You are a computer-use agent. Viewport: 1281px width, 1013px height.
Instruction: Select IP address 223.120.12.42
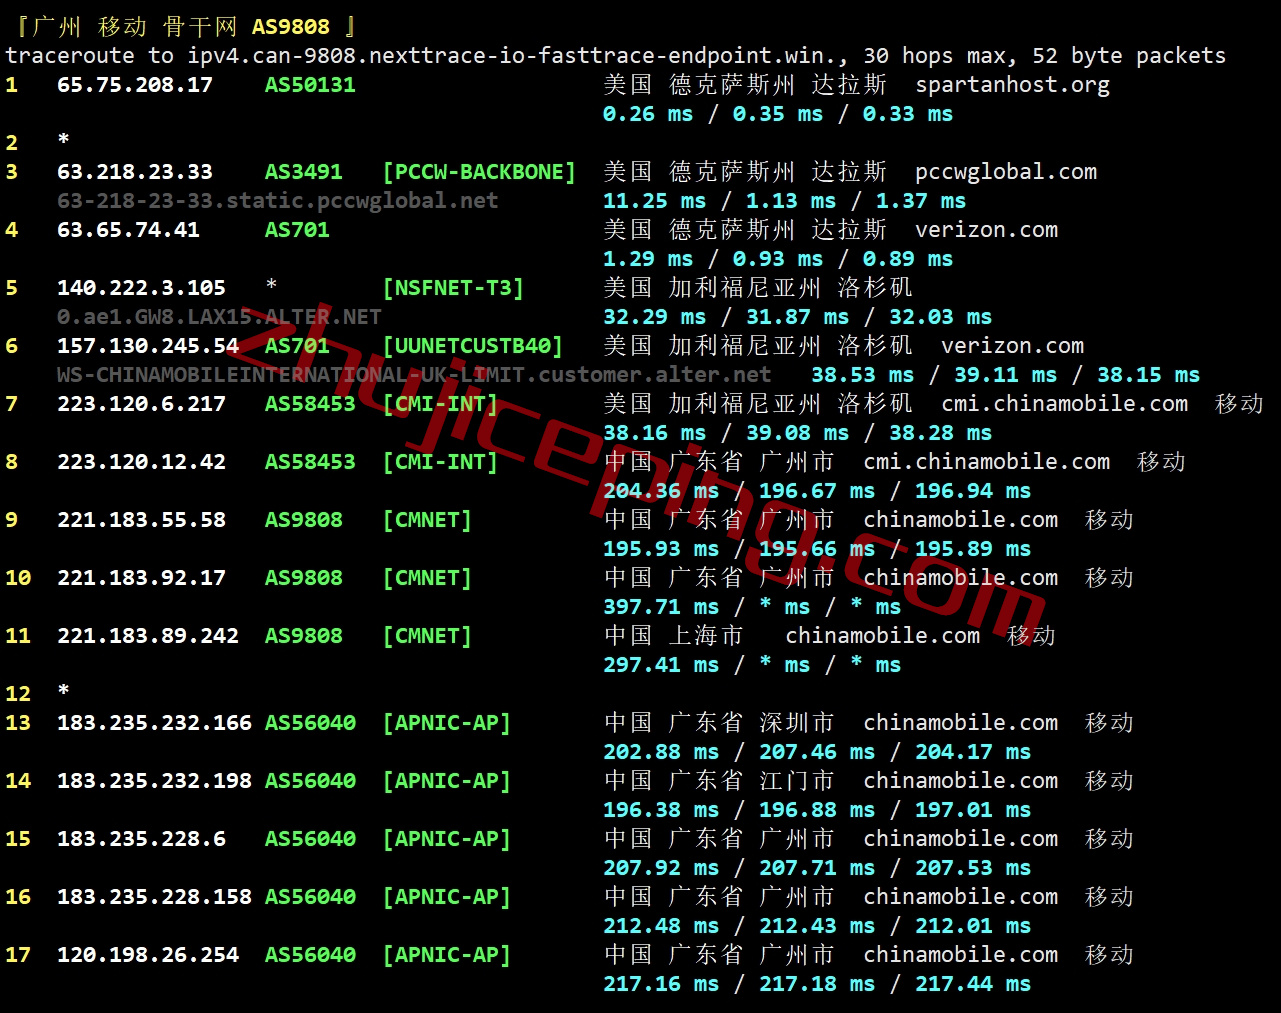click(x=141, y=462)
